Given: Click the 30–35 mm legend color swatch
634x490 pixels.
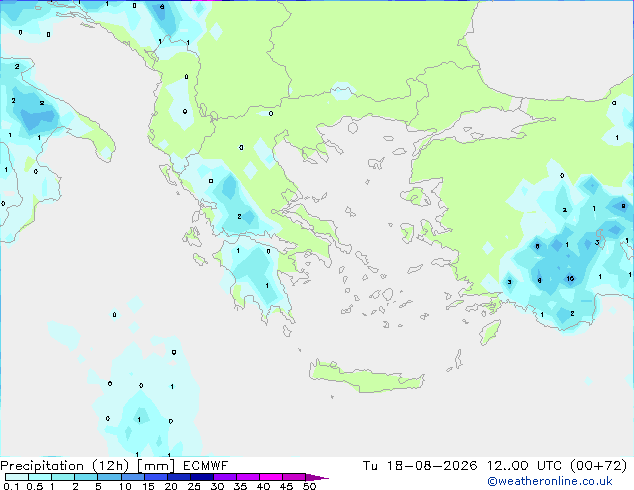Looking at the screenshot, I should [225, 477].
